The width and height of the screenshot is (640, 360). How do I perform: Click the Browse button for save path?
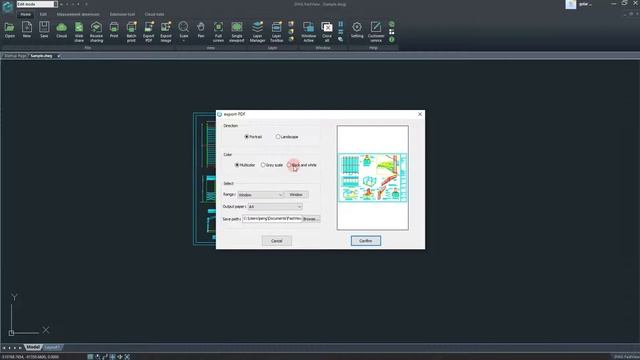311,219
